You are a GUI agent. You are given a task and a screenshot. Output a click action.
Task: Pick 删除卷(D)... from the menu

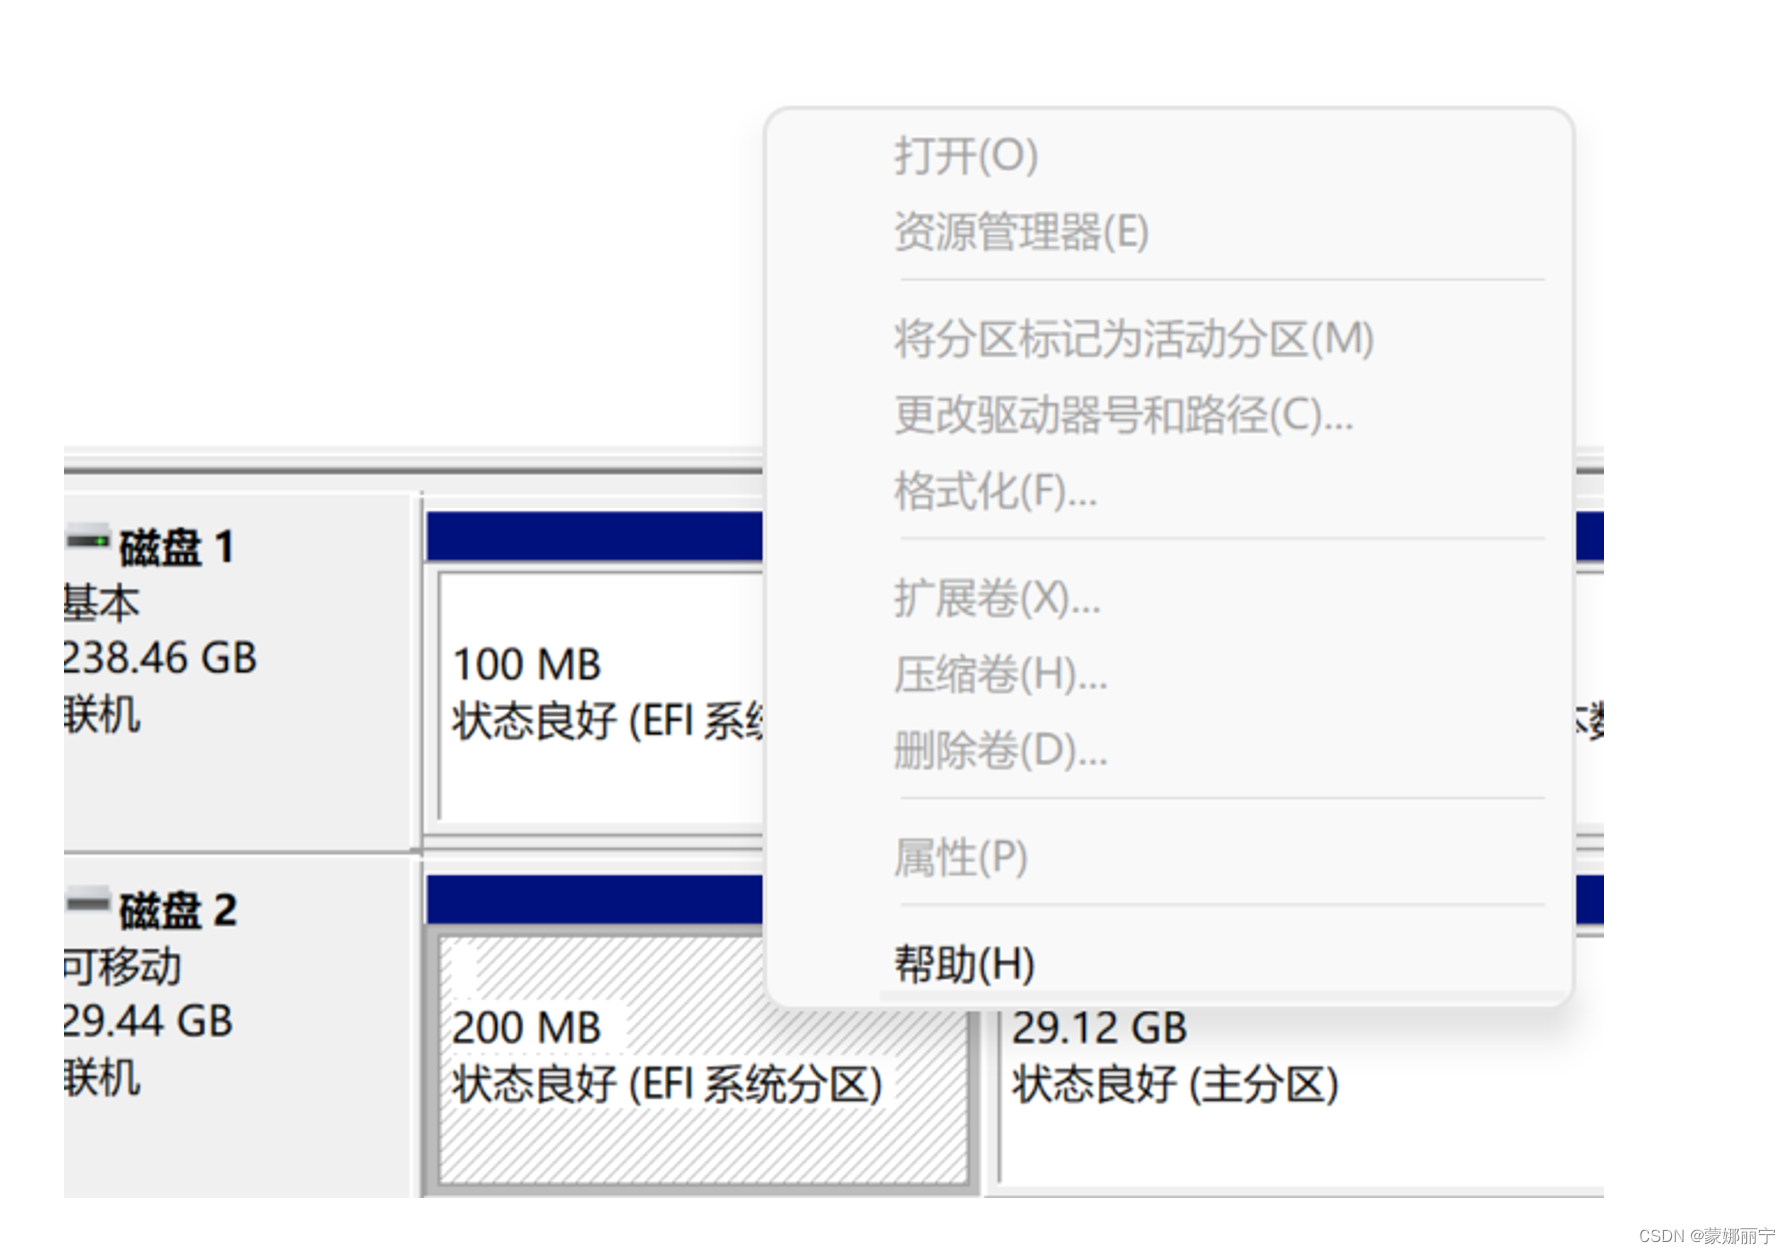pos(1000,750)
